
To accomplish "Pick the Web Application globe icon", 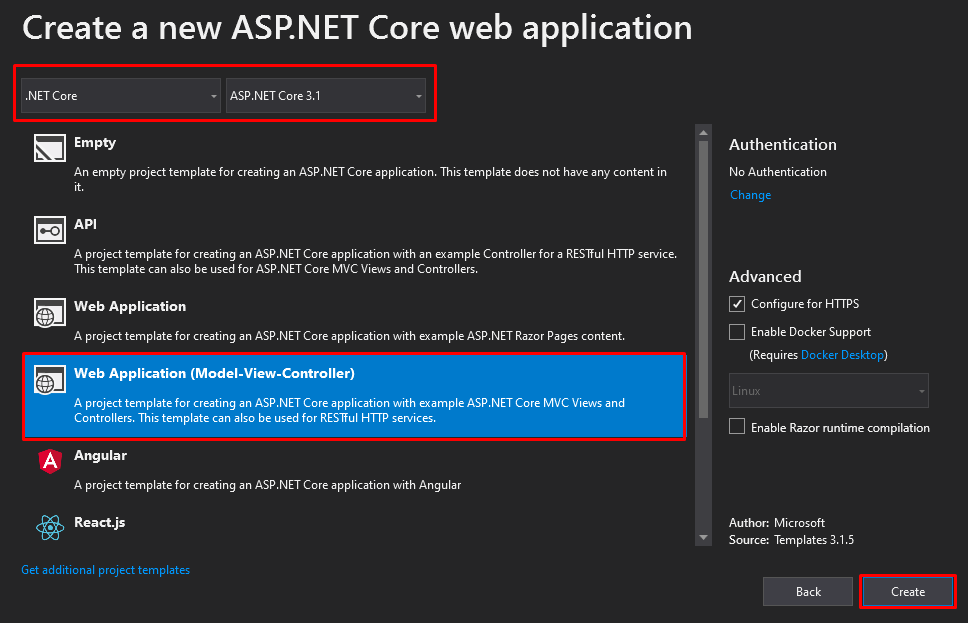I will coord(50,312).
